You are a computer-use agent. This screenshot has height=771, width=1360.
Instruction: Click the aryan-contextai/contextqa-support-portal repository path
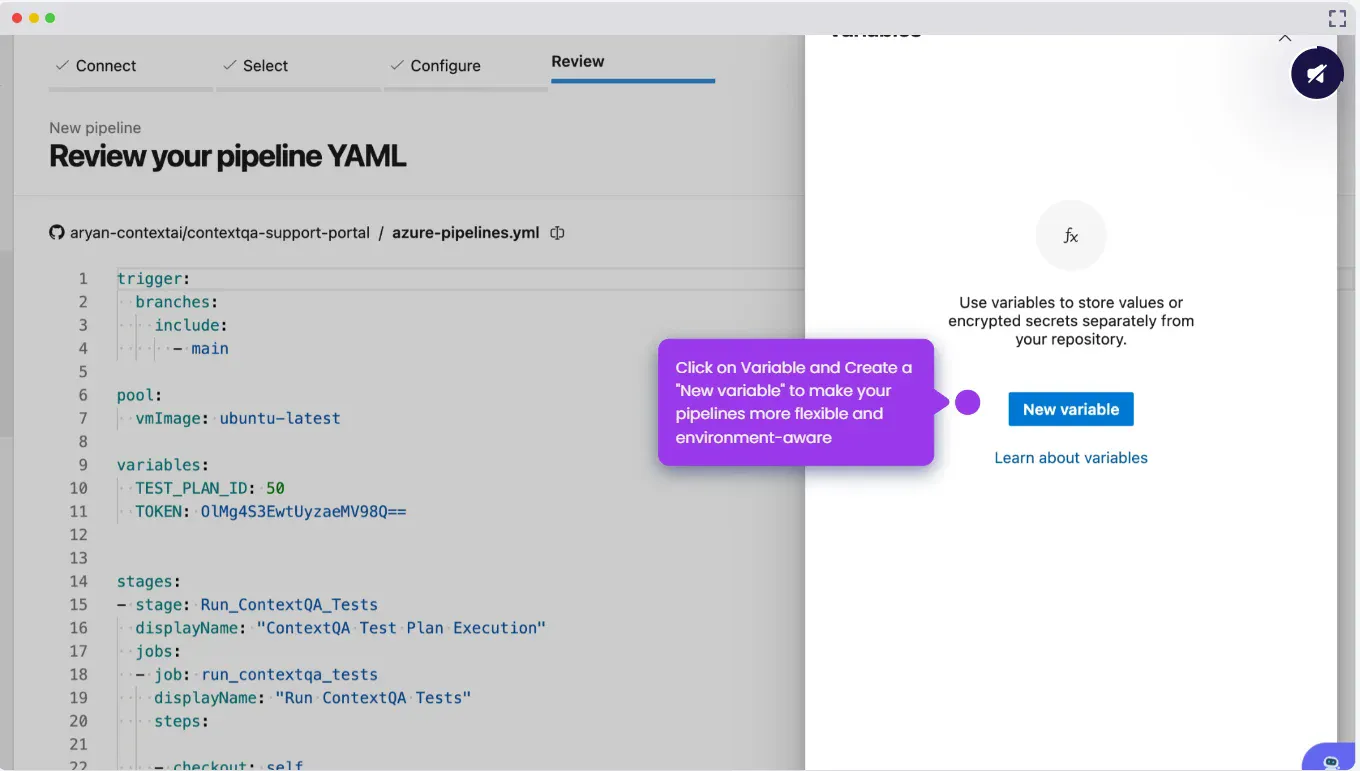coord(220,233)
